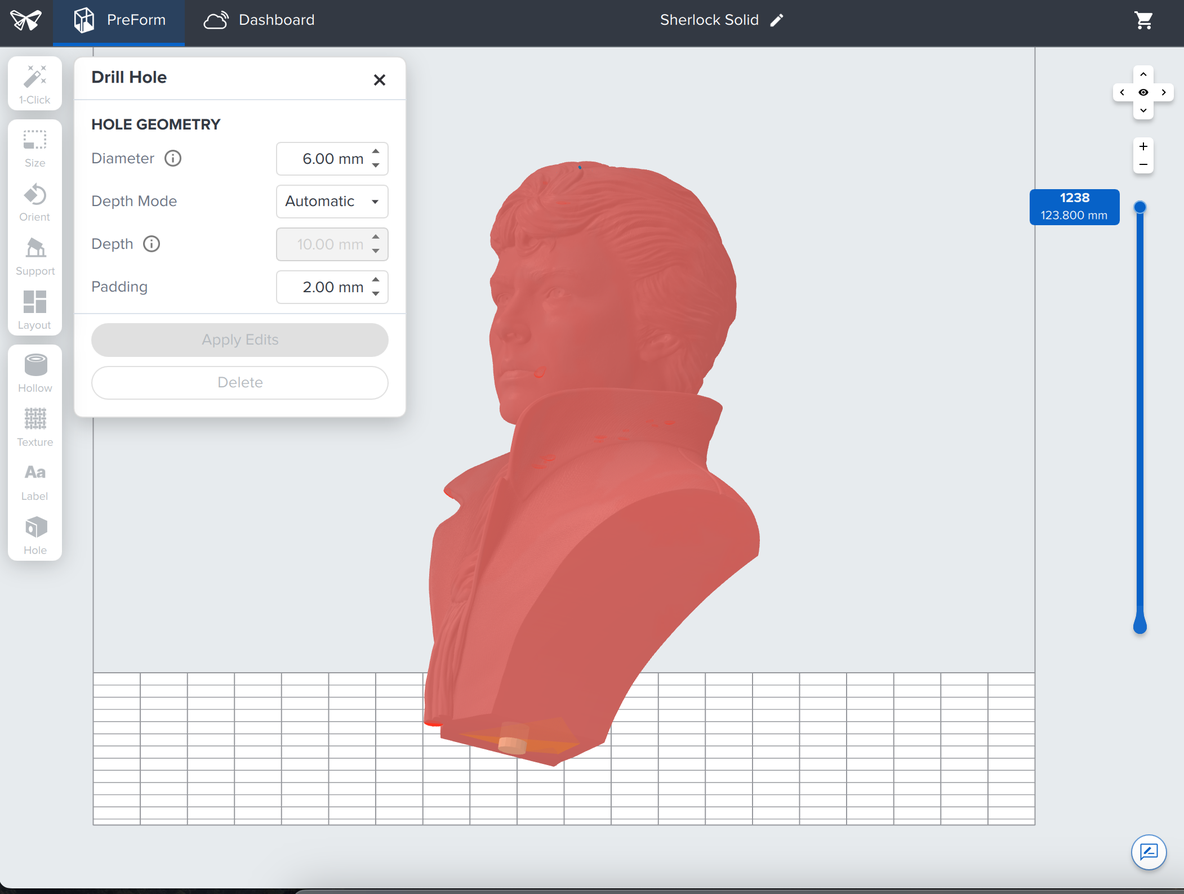Rename the model using the pencil icon
Image resolution: width=1184 pixels, height=894 pixels.
[x=778, y=19]
